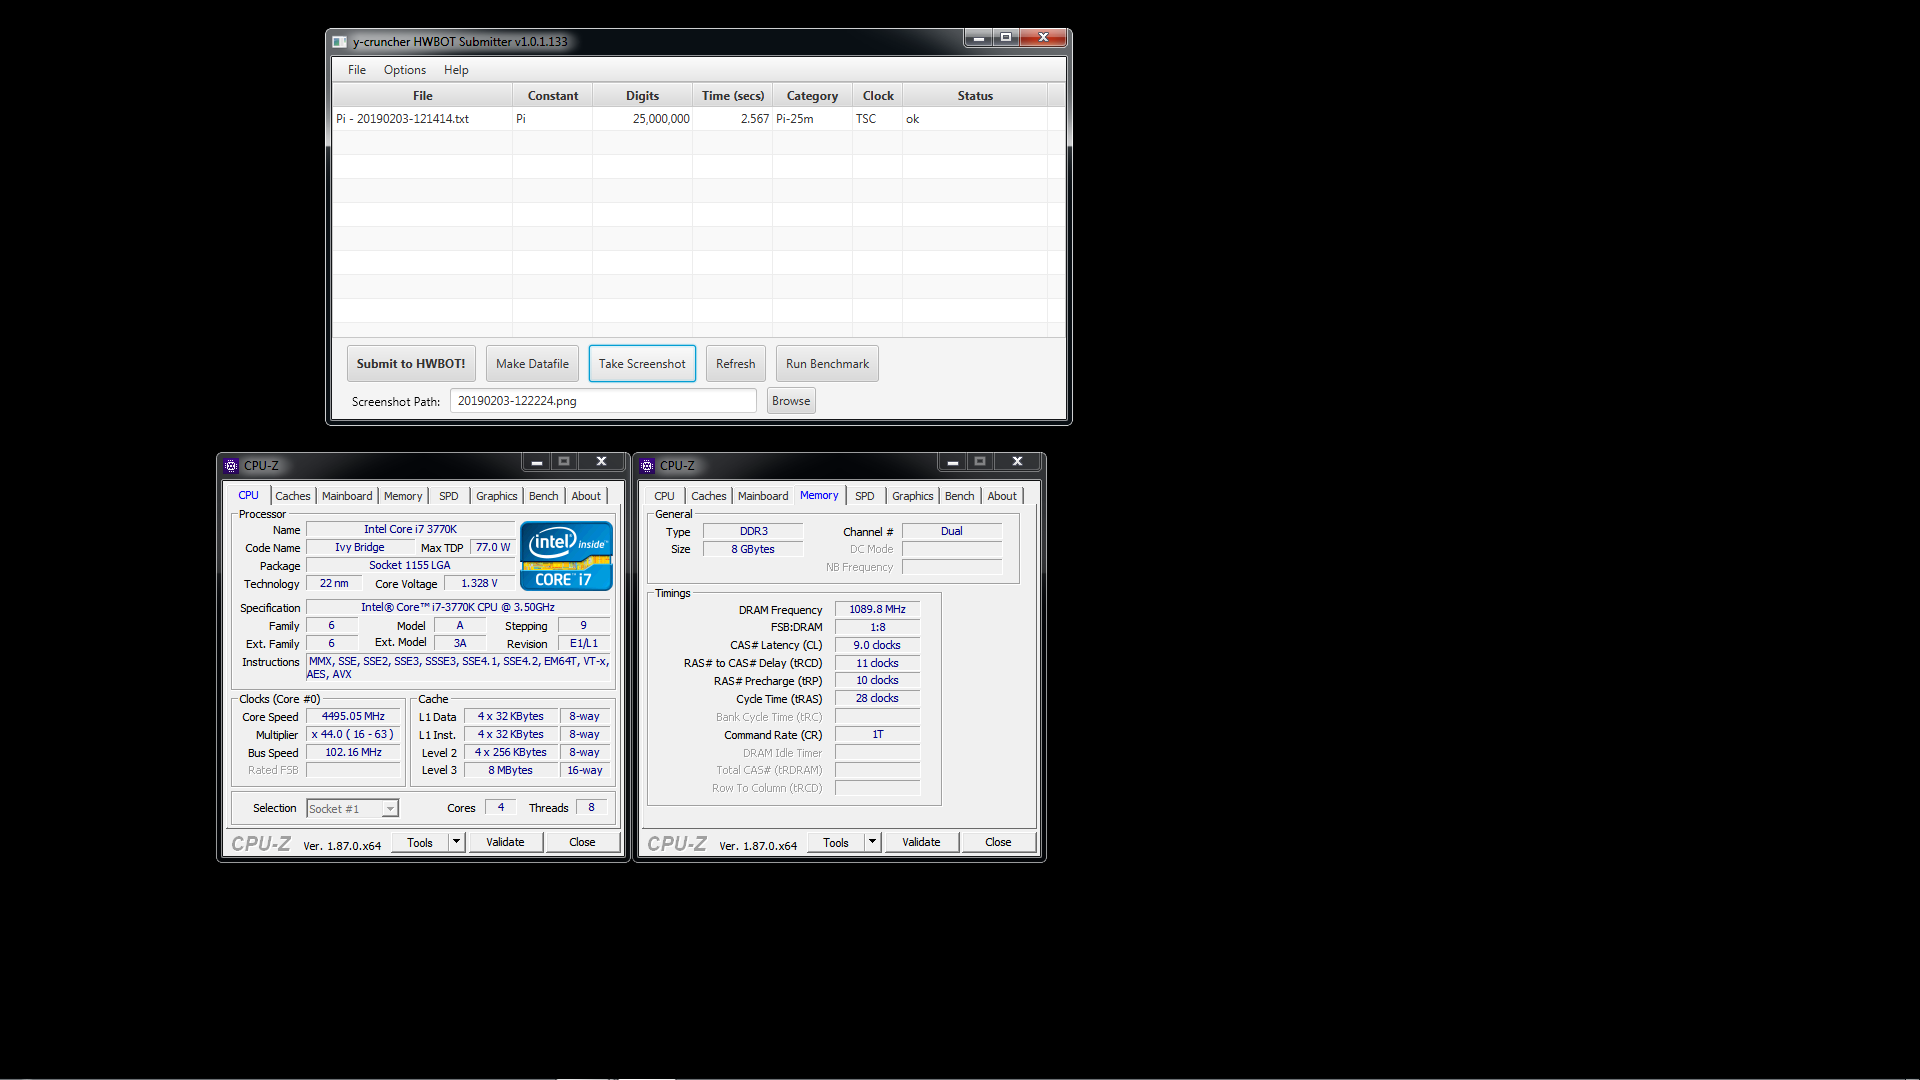The width and height of the screenshot is (1920, 1080).
Task: Click Tools button in left CPU-Z
Action: (420, 843)
